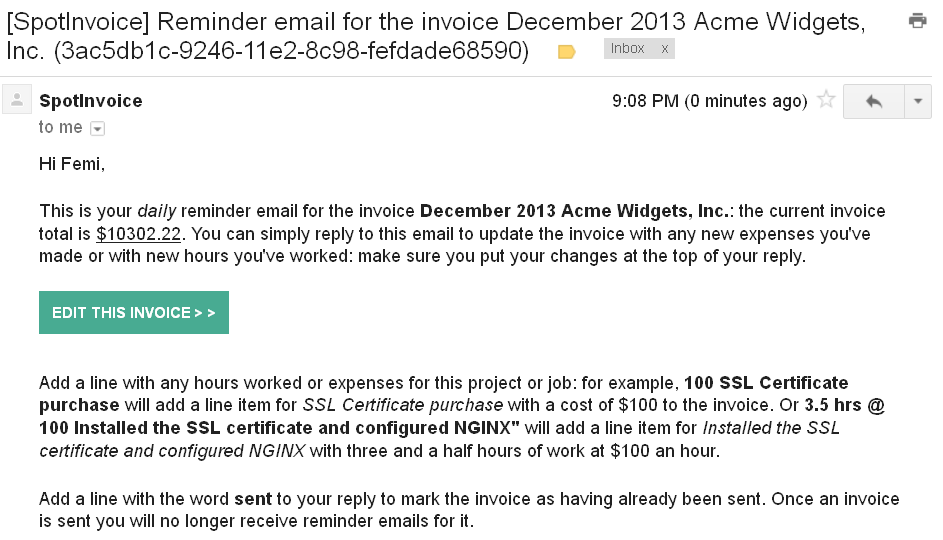
Task: Click bold "December 2013 Acme Widgets, Inc." in body
Action: (x=576, y=212)
